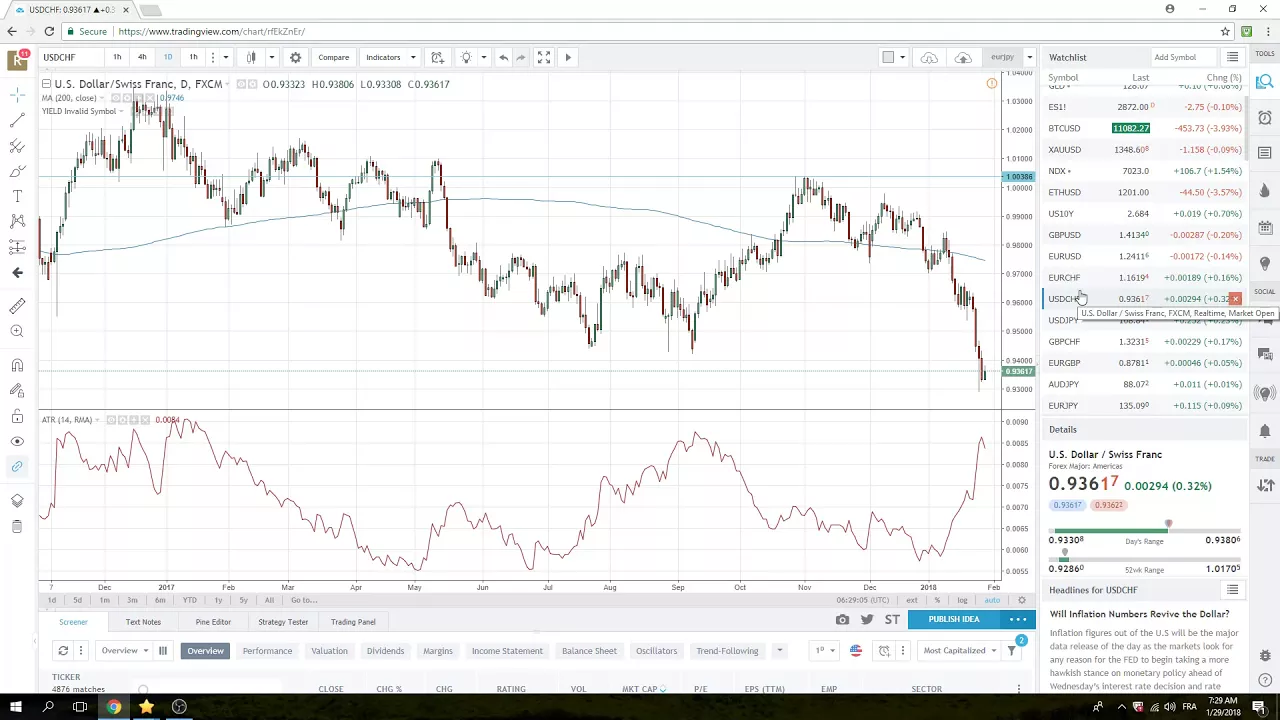Open the Pine Editor tab
This screenshot has width=1280, height=720.
(x=213, y=622)
